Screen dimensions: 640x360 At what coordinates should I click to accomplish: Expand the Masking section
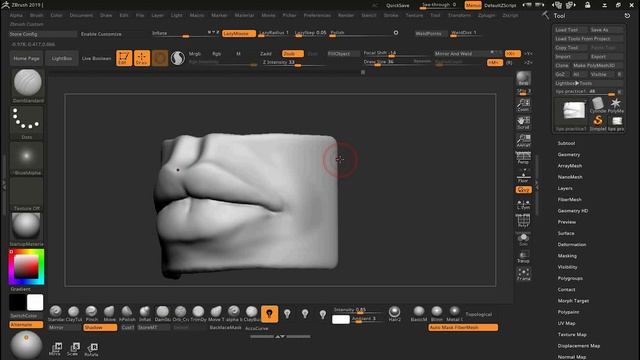(567, 256)
